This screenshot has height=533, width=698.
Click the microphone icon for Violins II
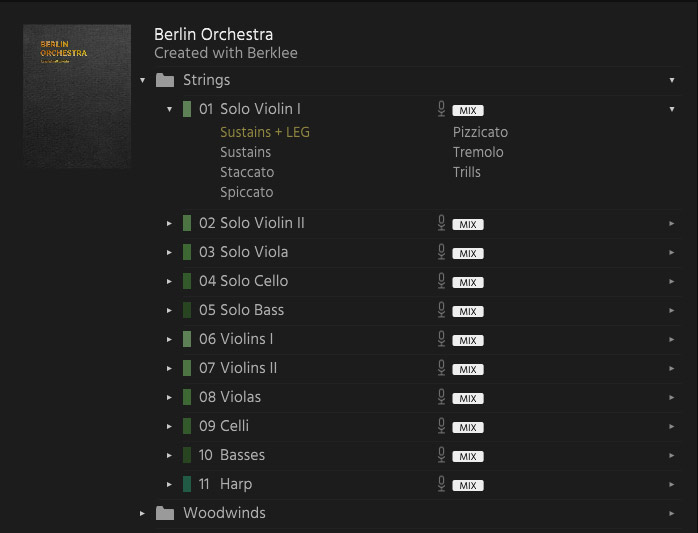441,369
